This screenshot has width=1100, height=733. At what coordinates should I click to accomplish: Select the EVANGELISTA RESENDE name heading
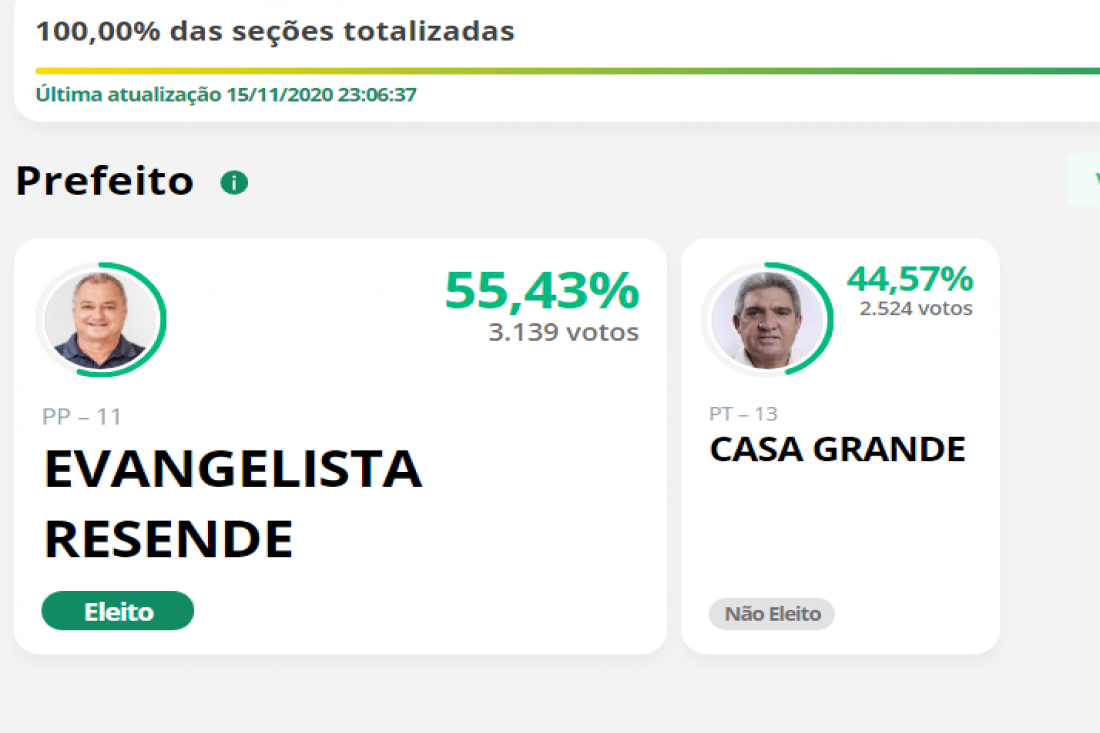233,503
